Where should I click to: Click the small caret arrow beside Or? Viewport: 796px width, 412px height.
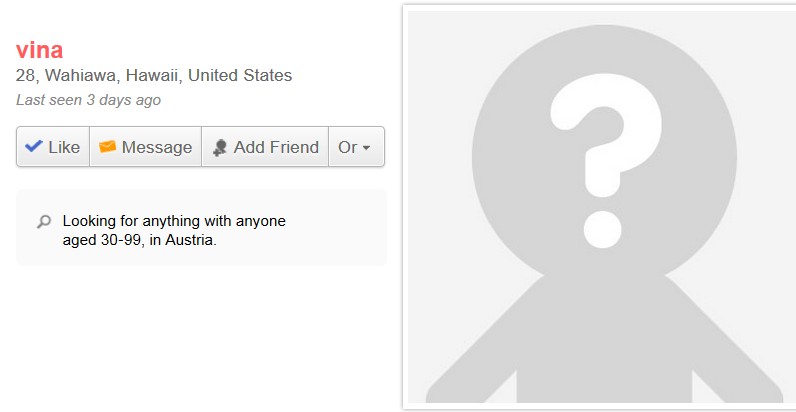click(366, 148)
